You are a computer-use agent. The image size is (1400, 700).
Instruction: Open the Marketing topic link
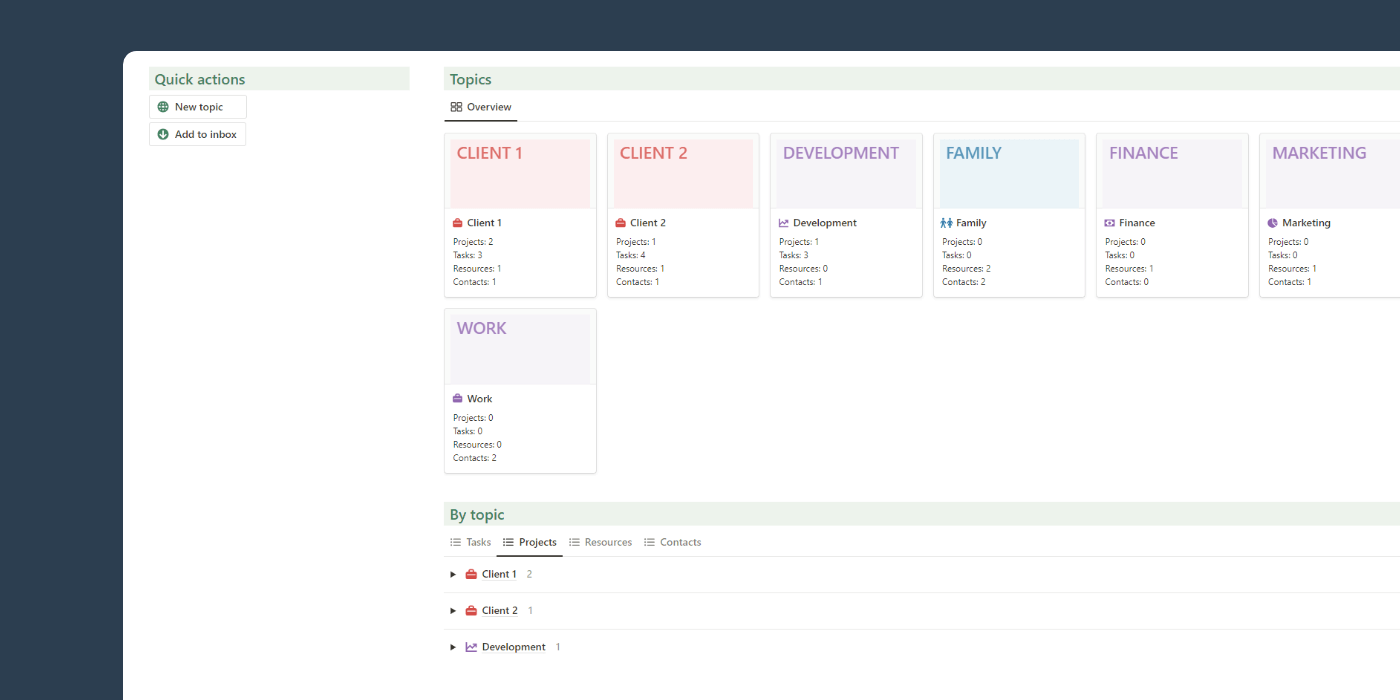tap(1306, 223)
